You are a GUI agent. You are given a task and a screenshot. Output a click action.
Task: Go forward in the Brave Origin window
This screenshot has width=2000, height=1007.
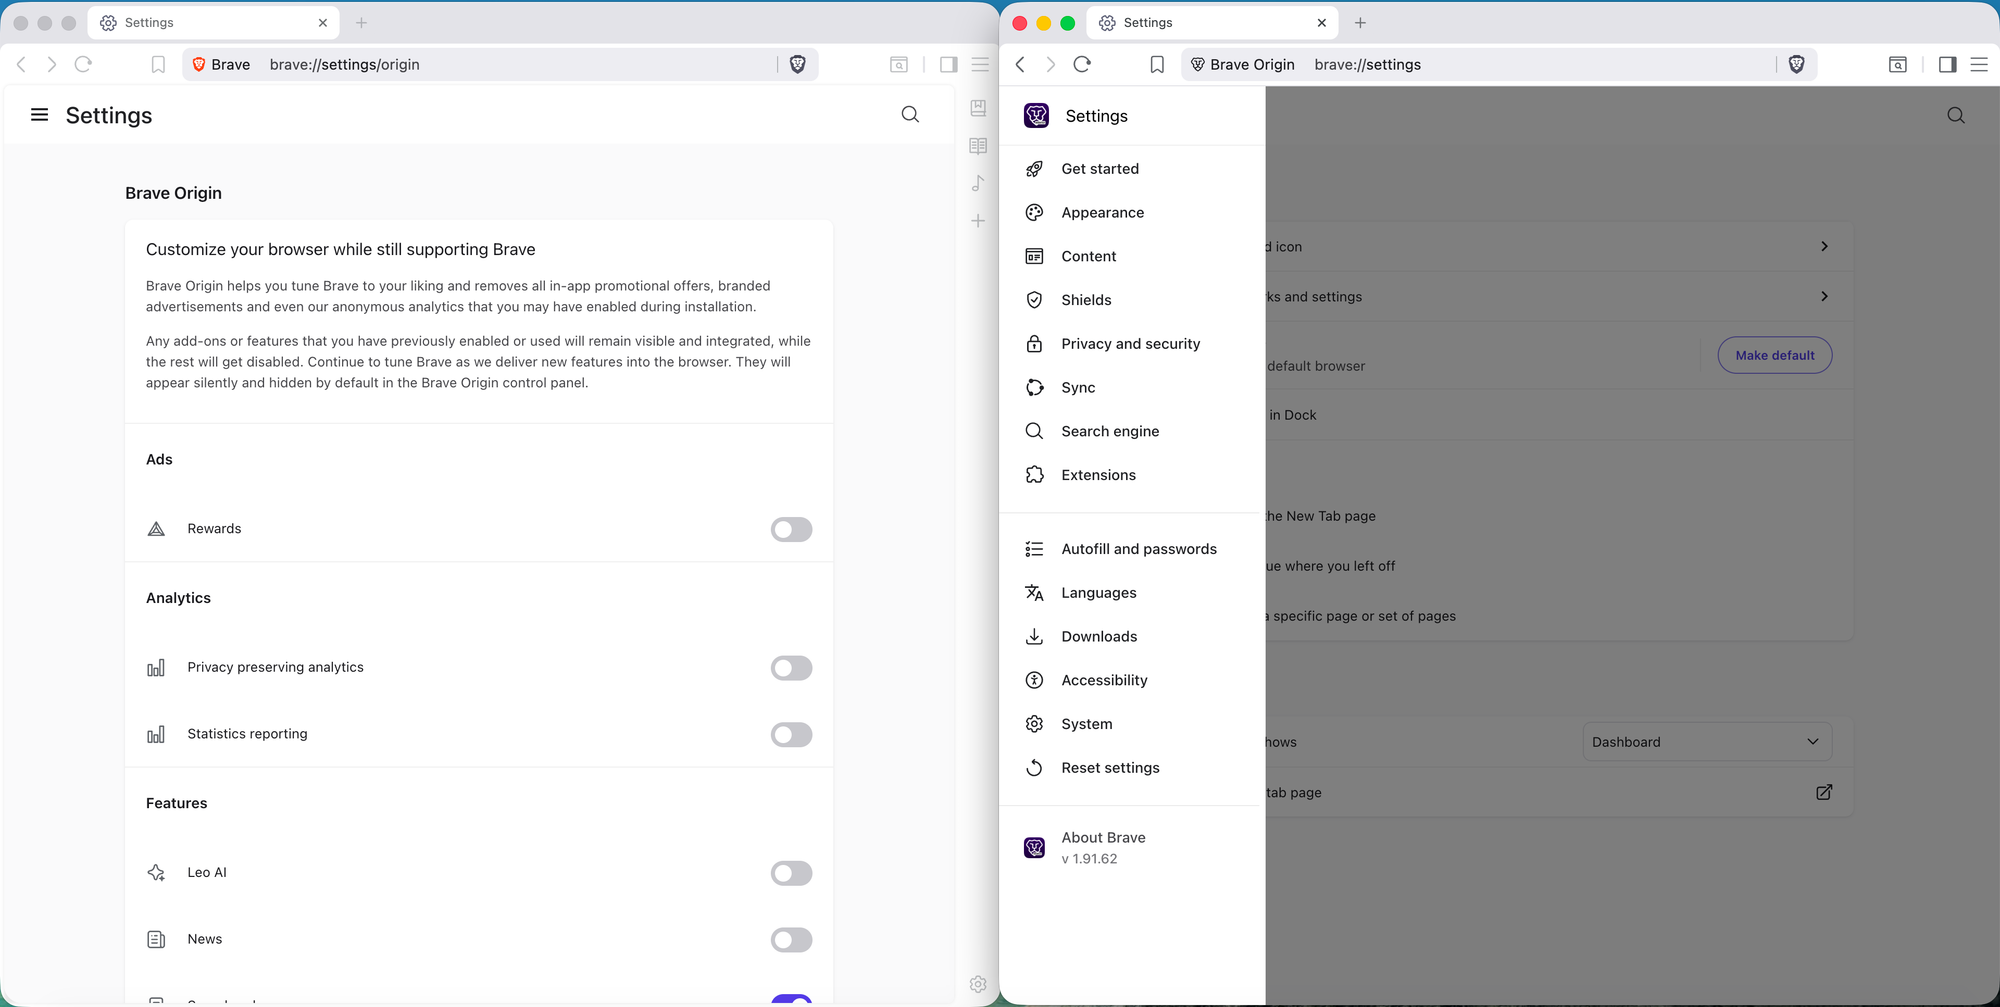[x=1050, y=65]
